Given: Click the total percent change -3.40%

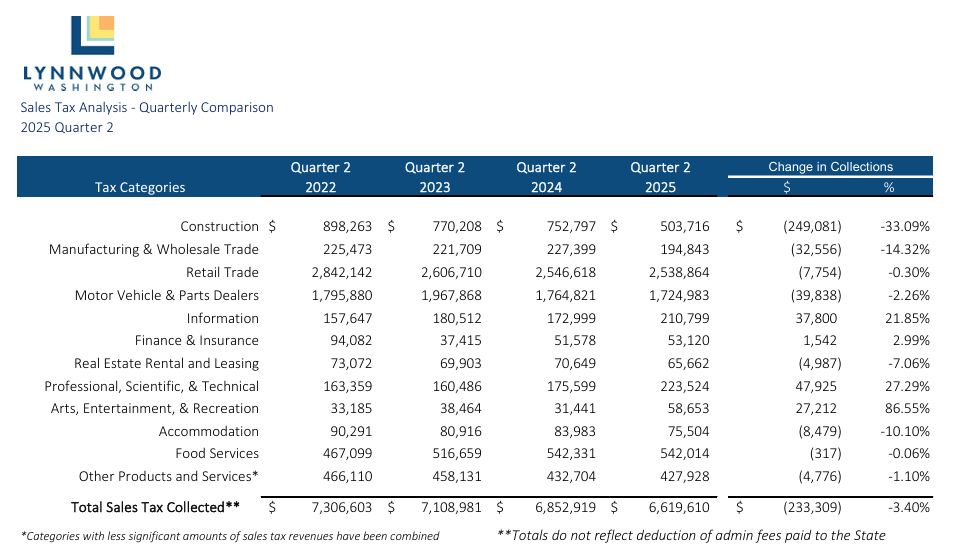Looking at the screenshot, I should (907, 507).
